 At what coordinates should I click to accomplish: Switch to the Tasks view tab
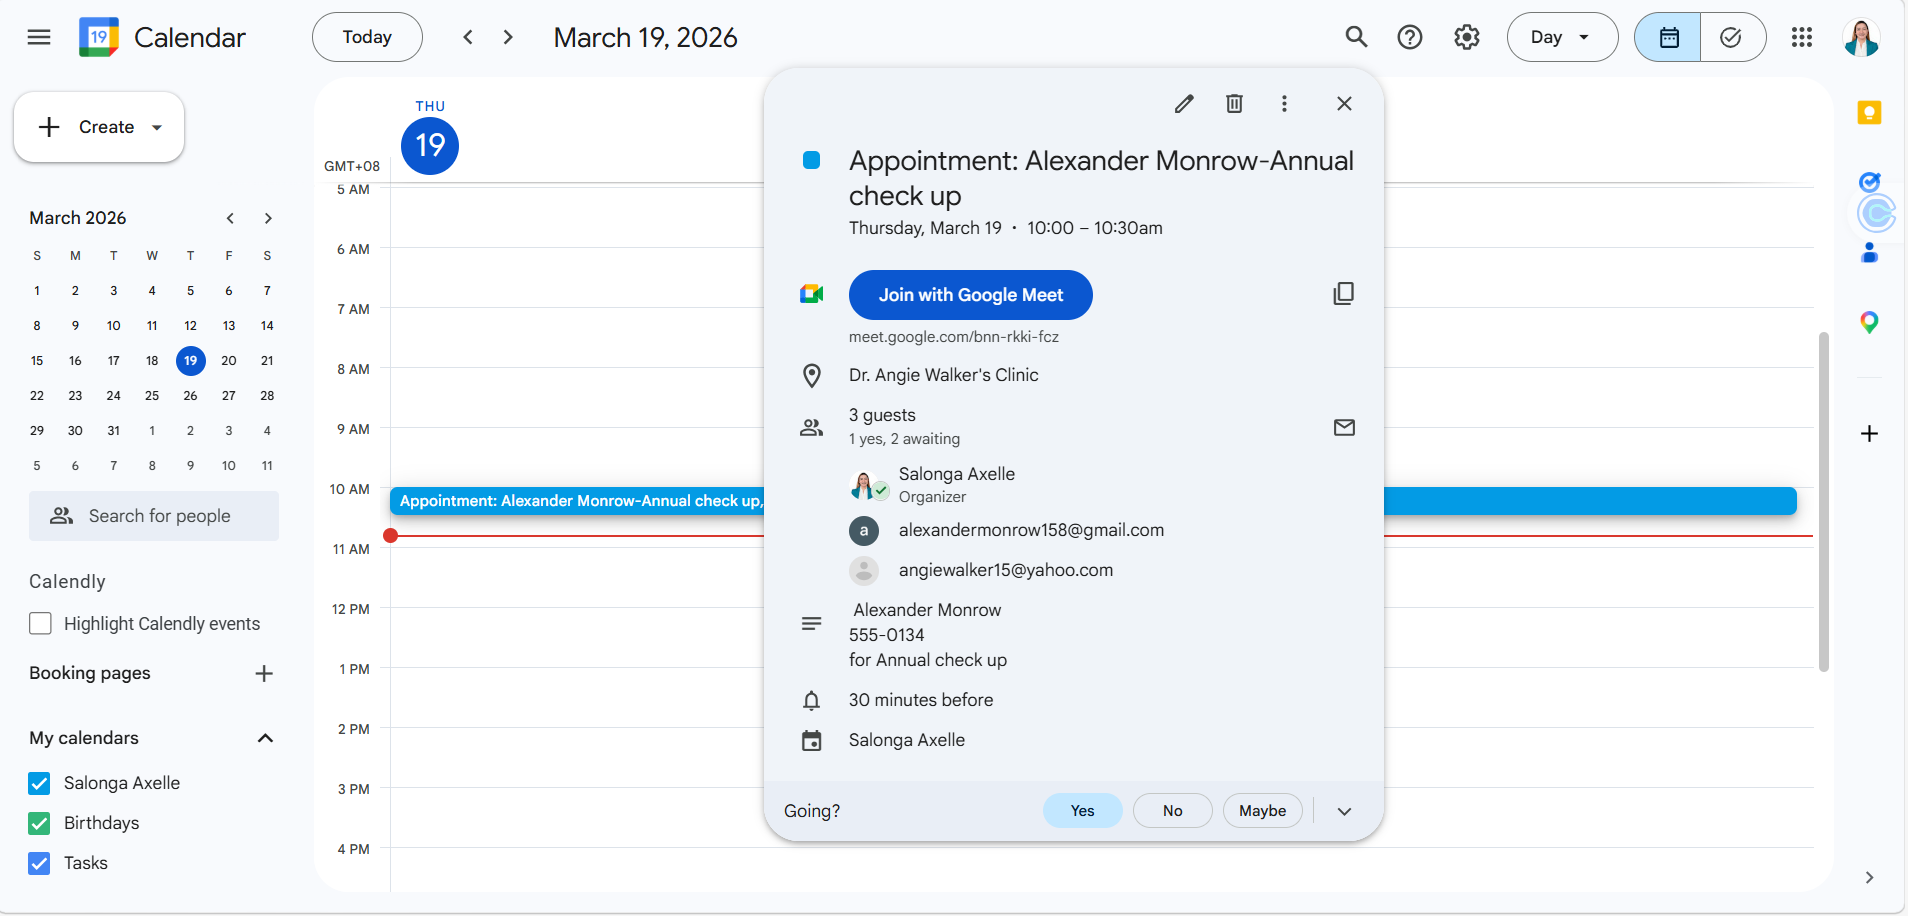(1731, 38)
